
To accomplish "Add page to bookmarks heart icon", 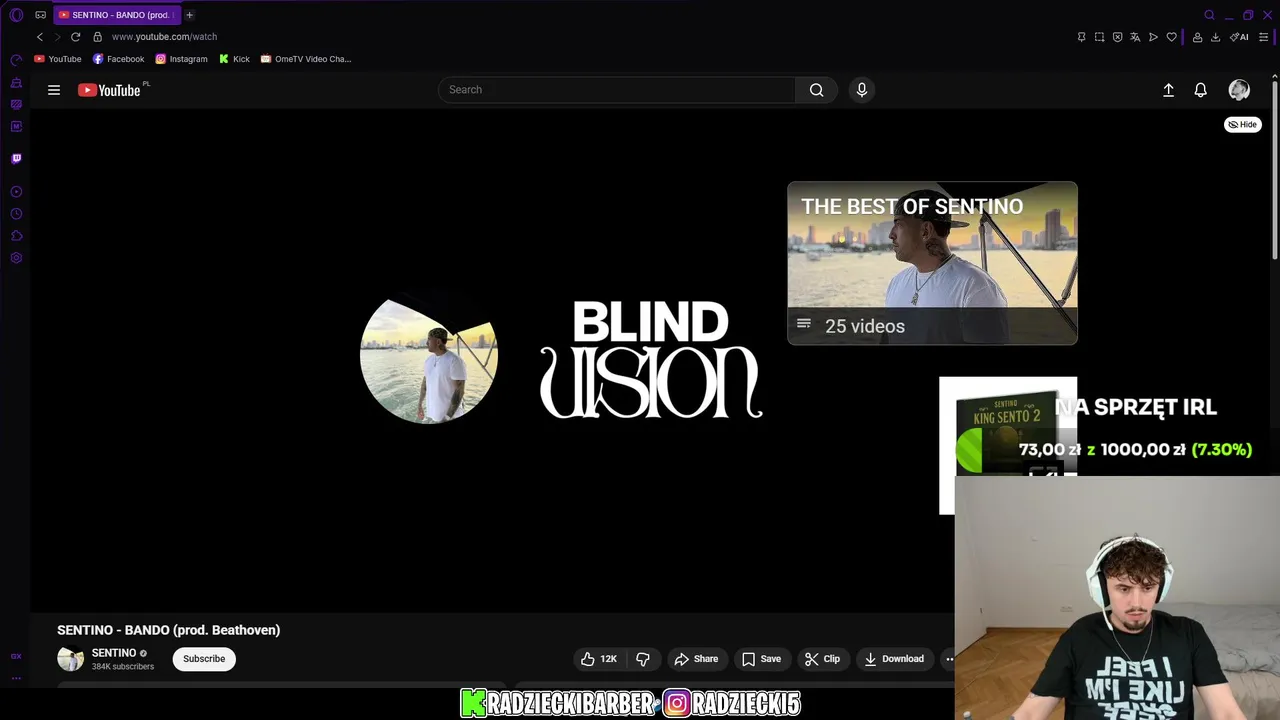I will coord(1171,37).
